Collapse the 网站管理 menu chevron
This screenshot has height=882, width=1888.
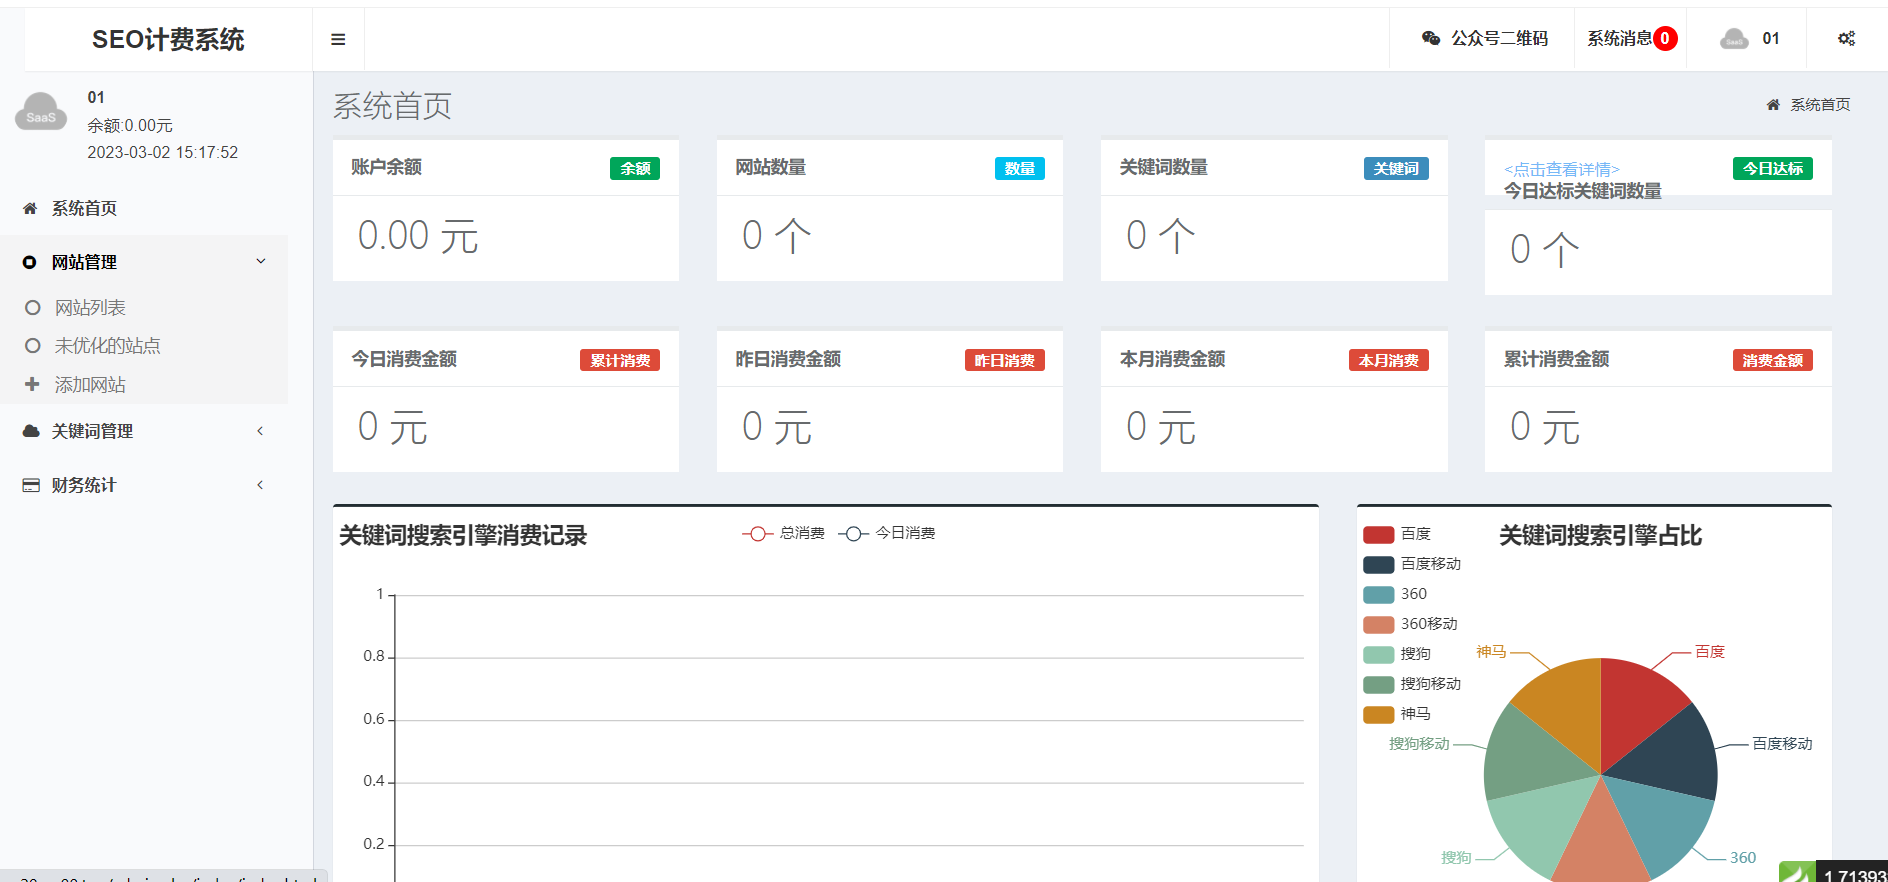coord(261,261)
